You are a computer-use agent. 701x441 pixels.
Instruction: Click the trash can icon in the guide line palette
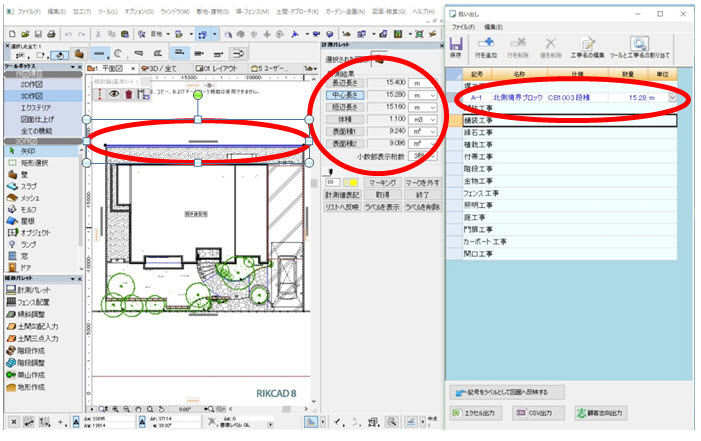[129, 94]
